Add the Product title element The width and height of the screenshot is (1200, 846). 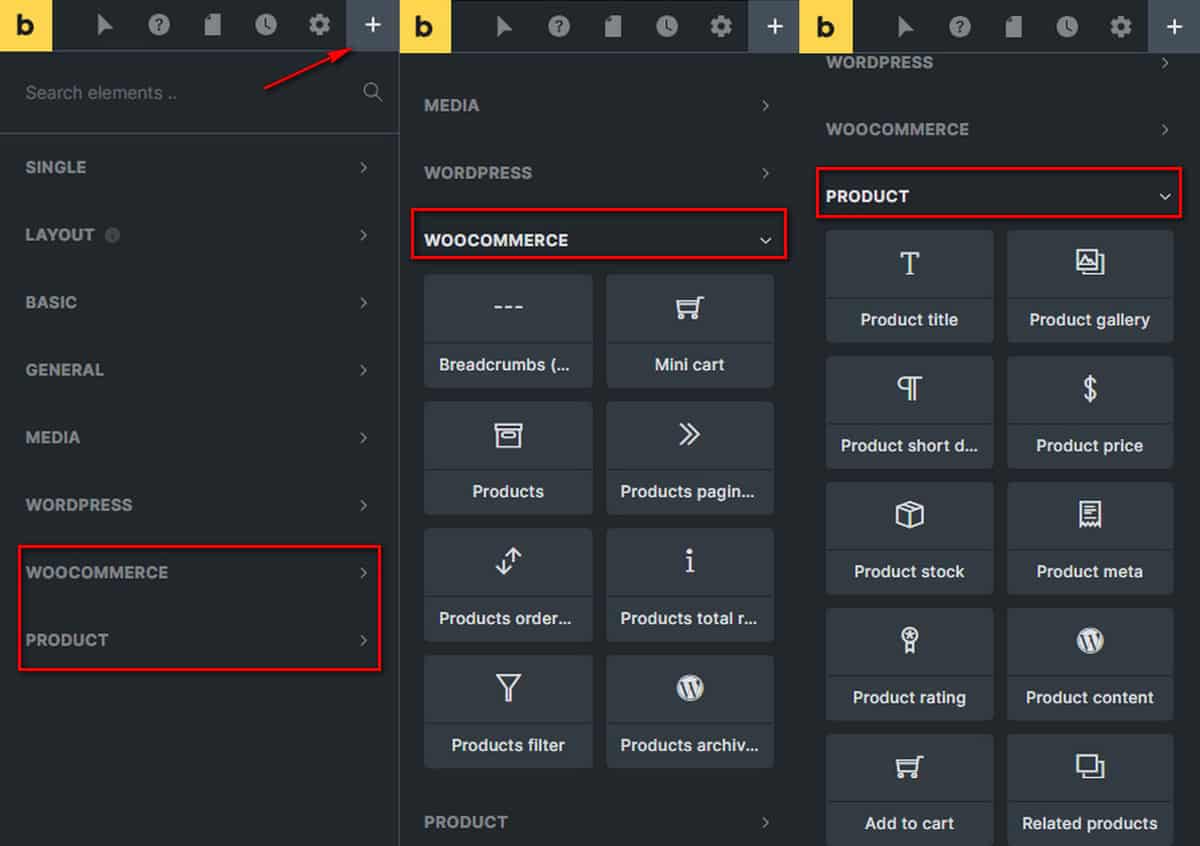[x=909, y=286]
